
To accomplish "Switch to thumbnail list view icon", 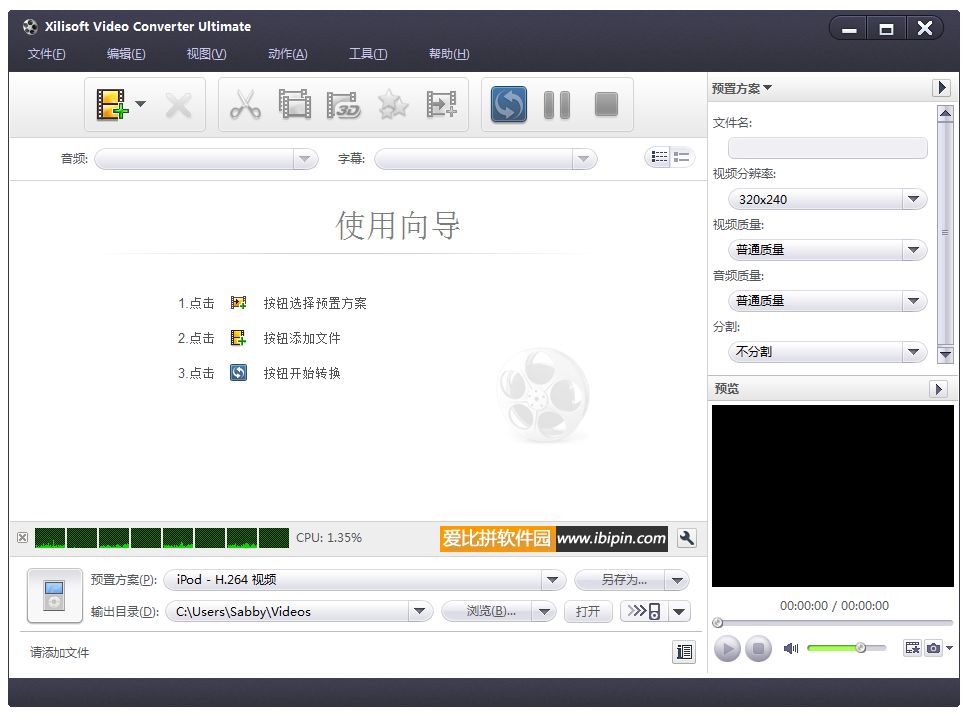I will (681, 157).
